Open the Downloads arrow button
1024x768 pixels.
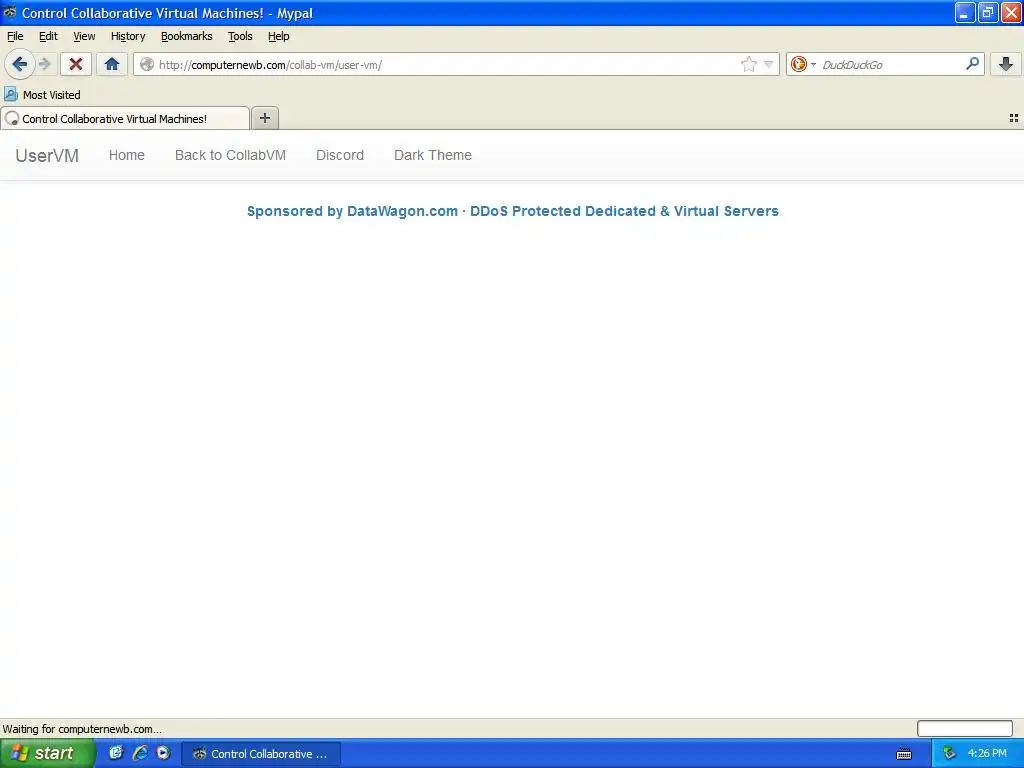pyautogui.click(x=1006, y=64)
